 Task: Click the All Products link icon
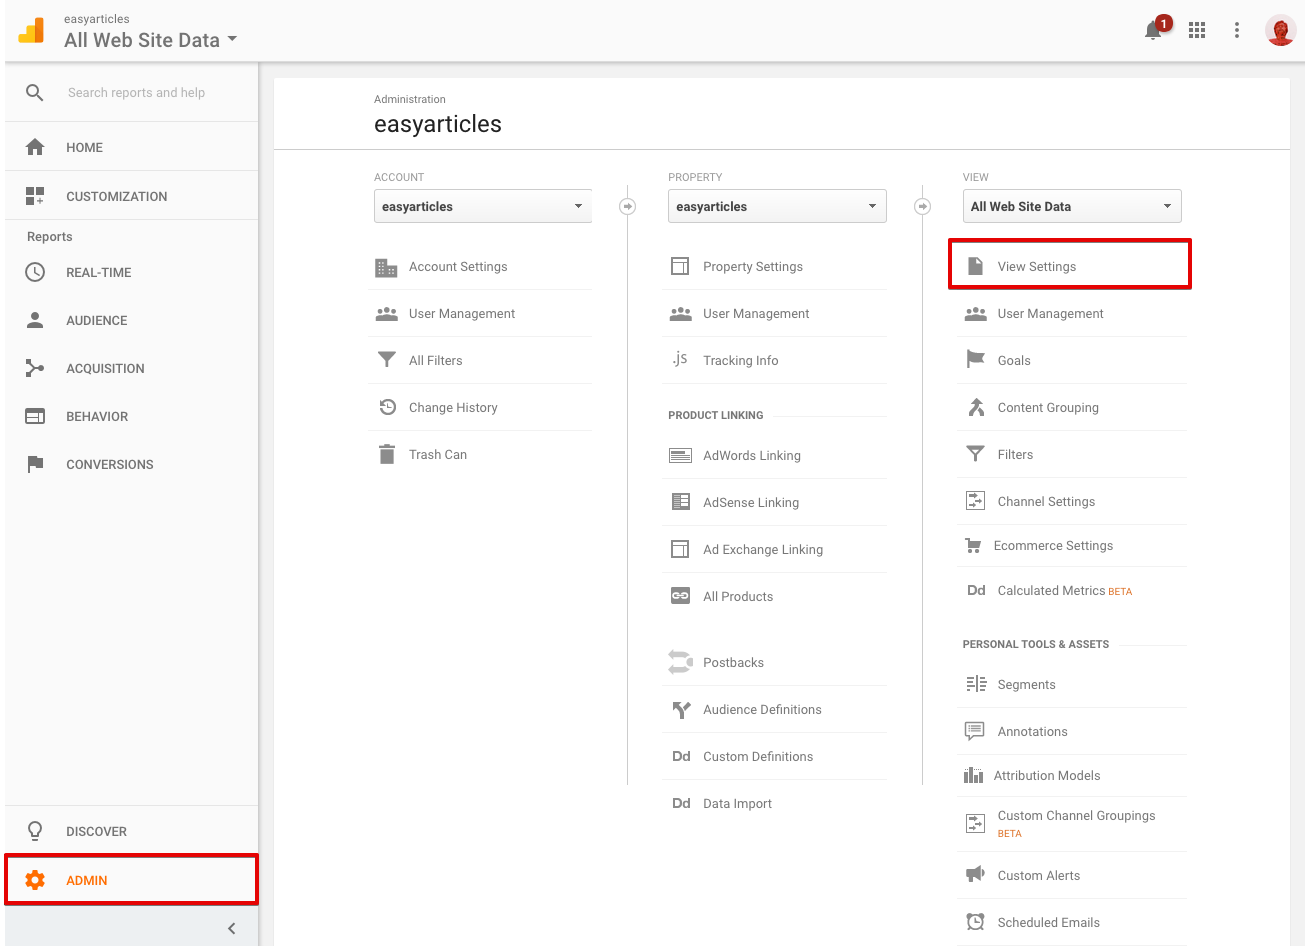[x=680, y=596]
